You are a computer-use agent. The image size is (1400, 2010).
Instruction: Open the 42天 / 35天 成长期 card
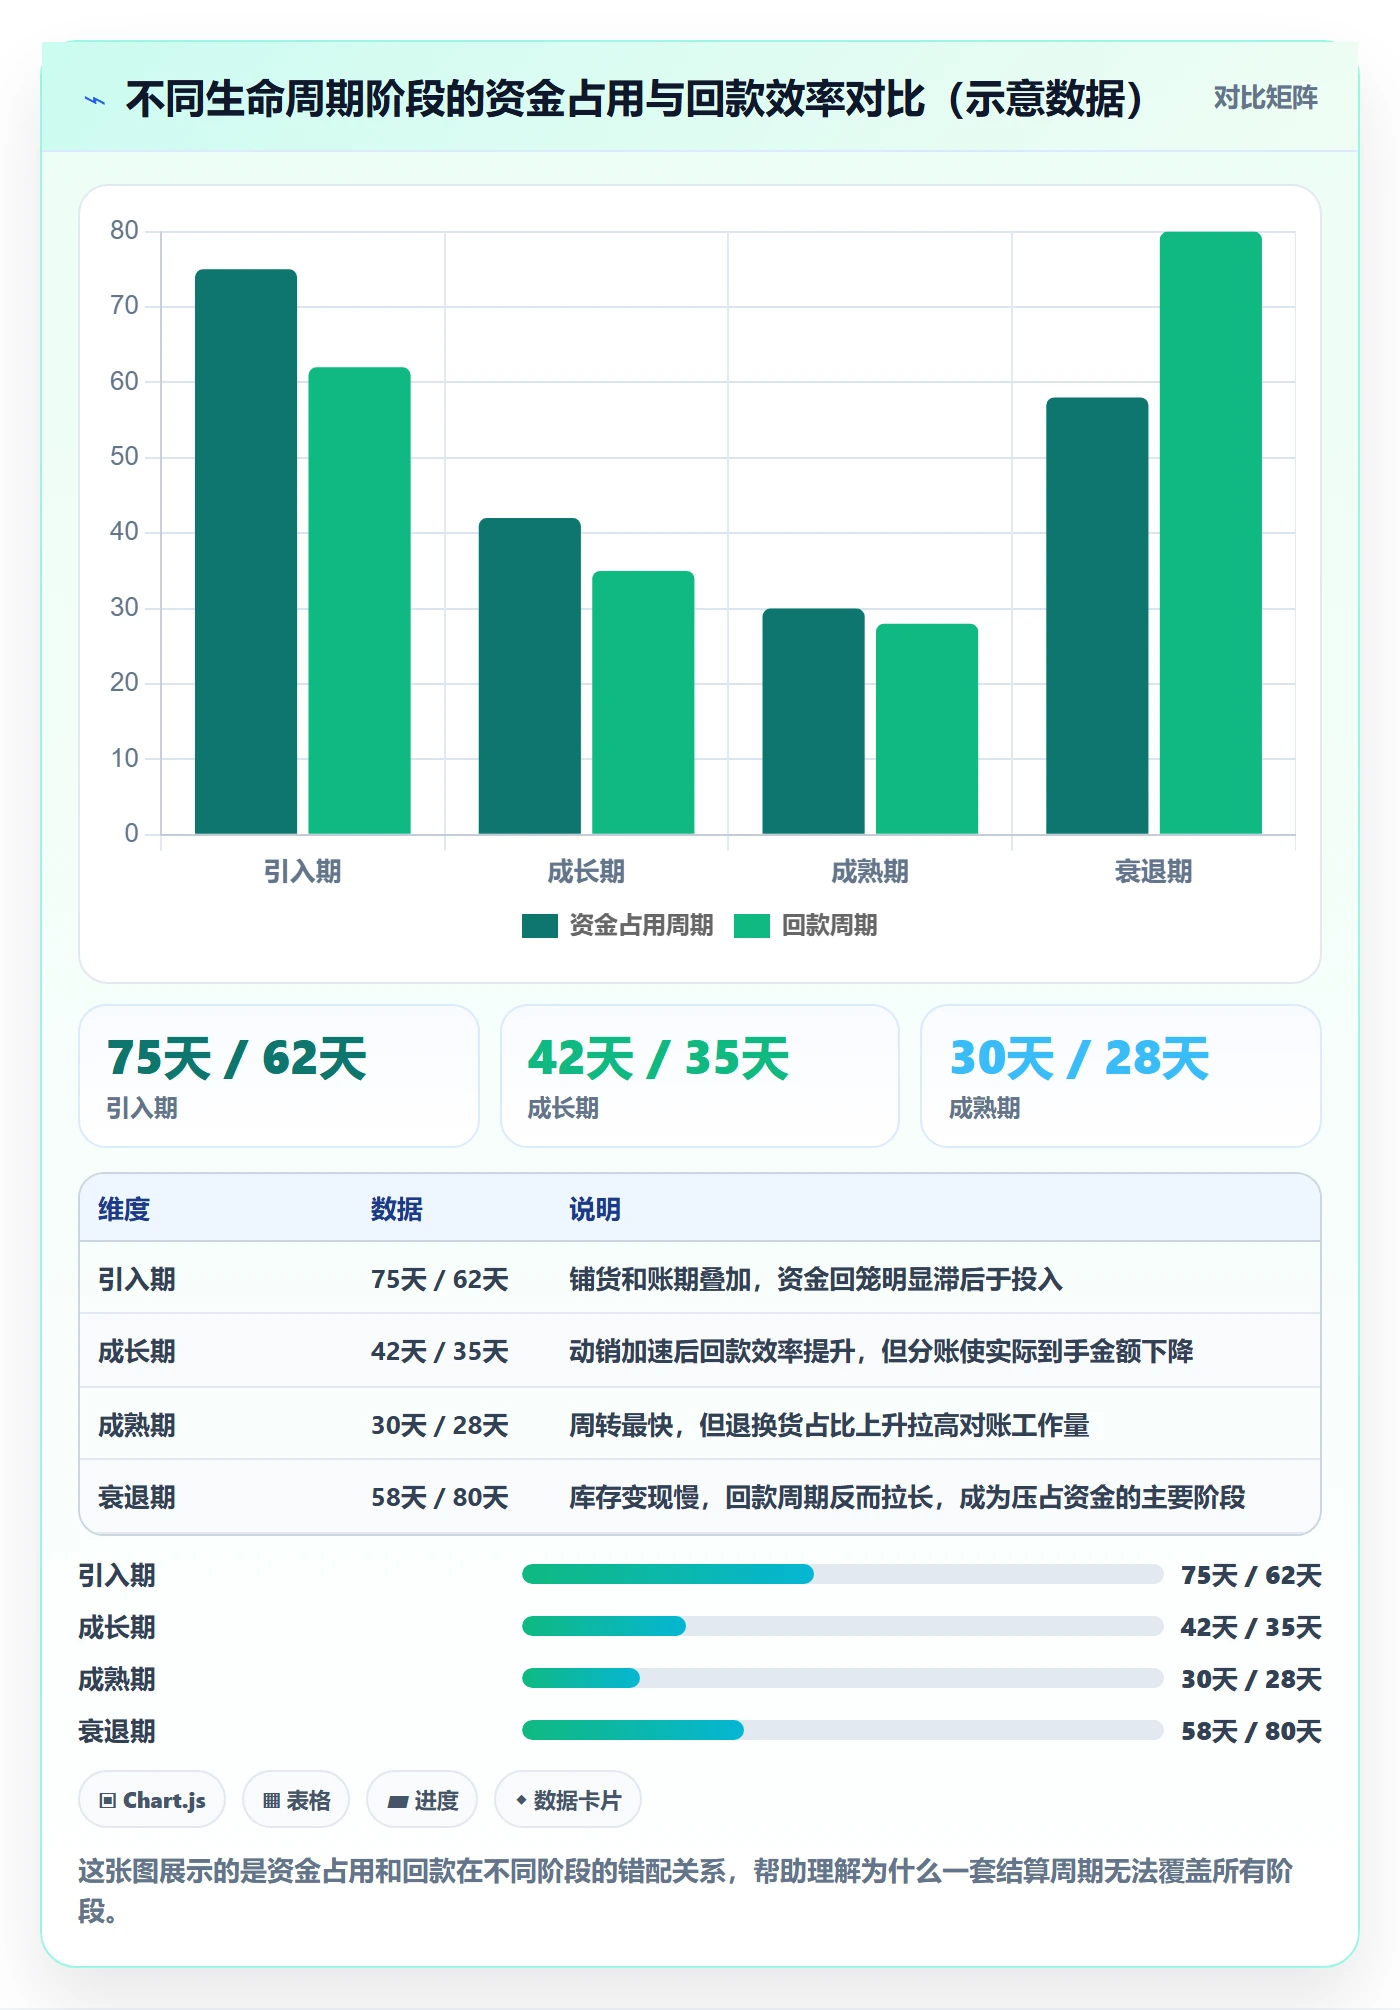pyautogui.click(x=700, y=1076)
